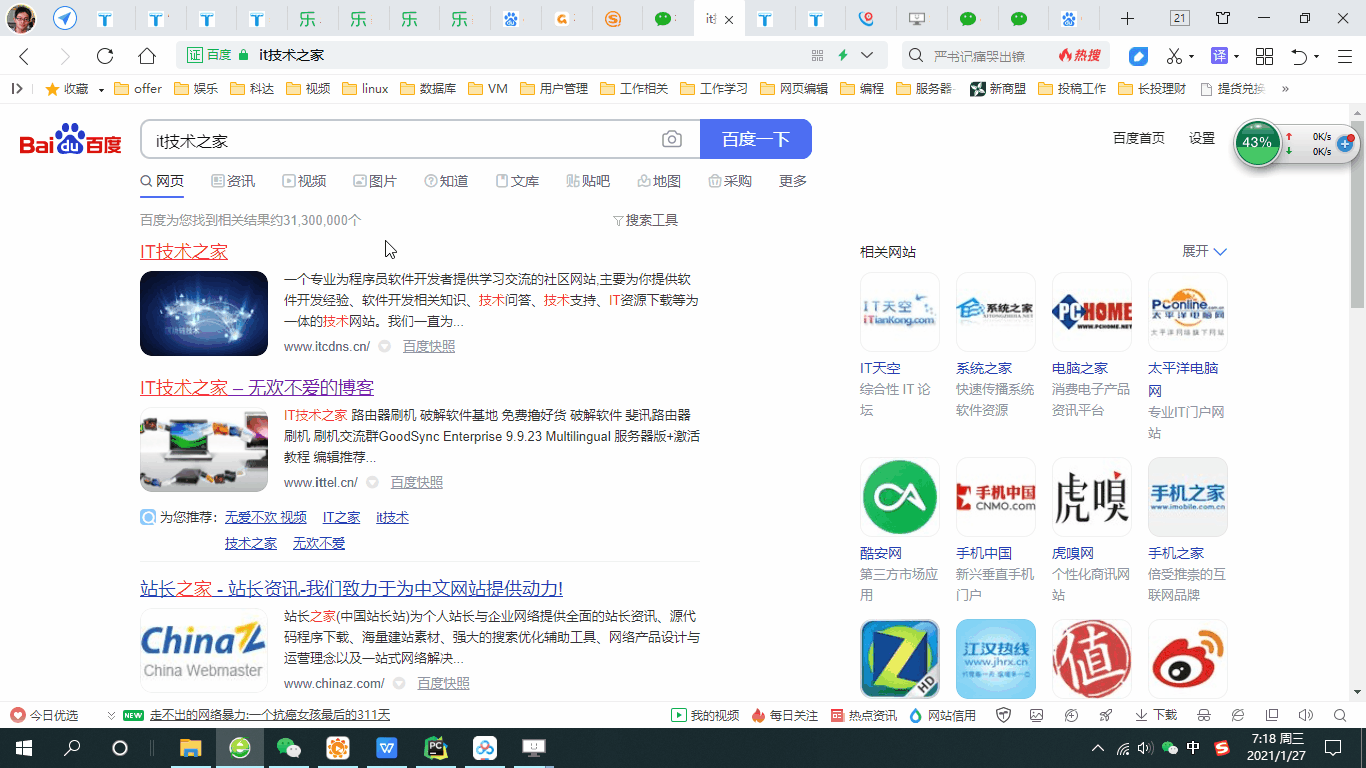The height and width of the screenshot is (768, 1366).
Task: Show more bookmarks with the » overflow arrow
Action: pos(1285,88)
